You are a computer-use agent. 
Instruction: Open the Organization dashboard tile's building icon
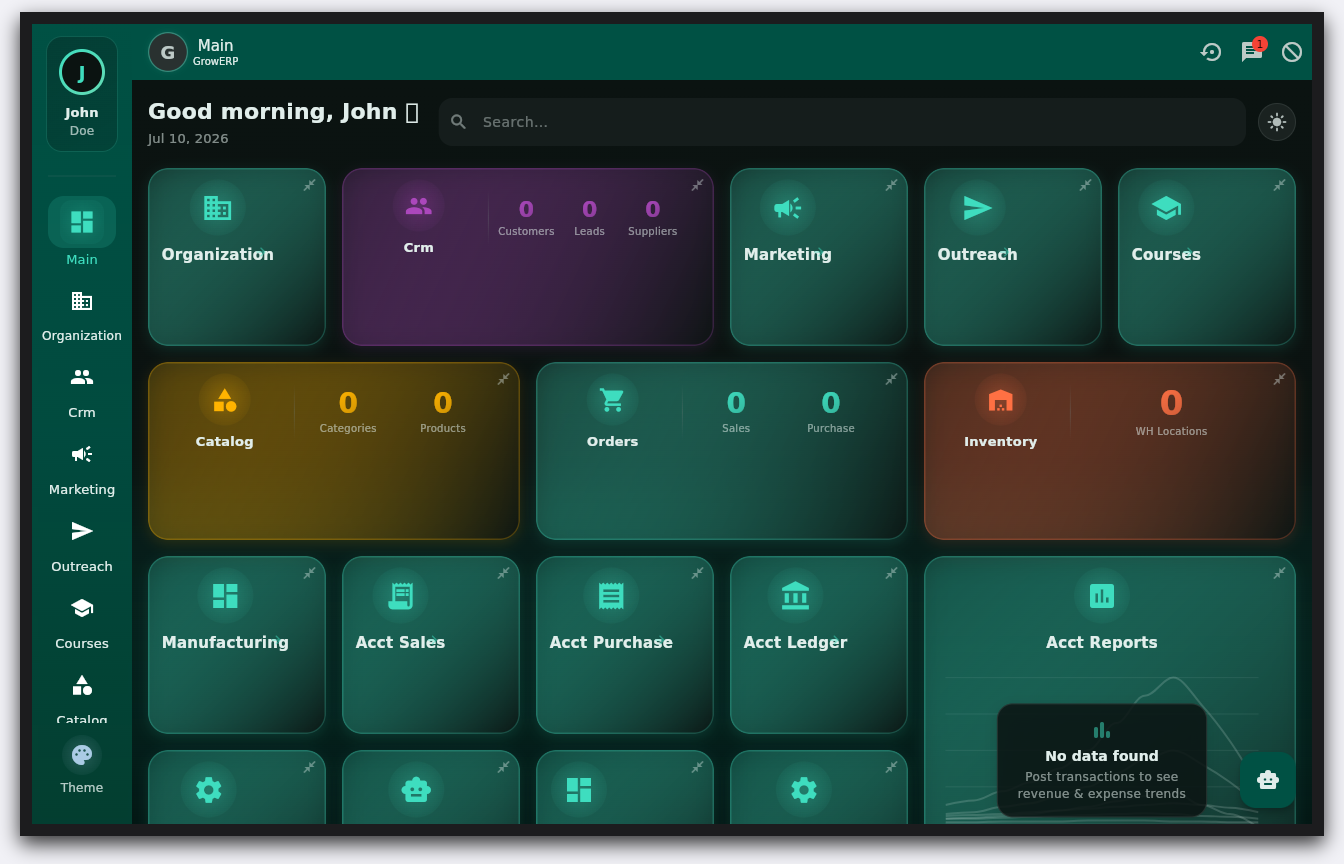click(x=218, y=208)
